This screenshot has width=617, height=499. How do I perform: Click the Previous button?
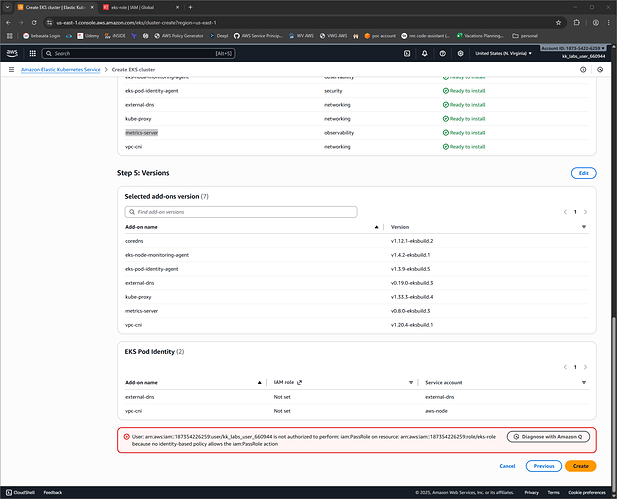click(x=544, y=466)
